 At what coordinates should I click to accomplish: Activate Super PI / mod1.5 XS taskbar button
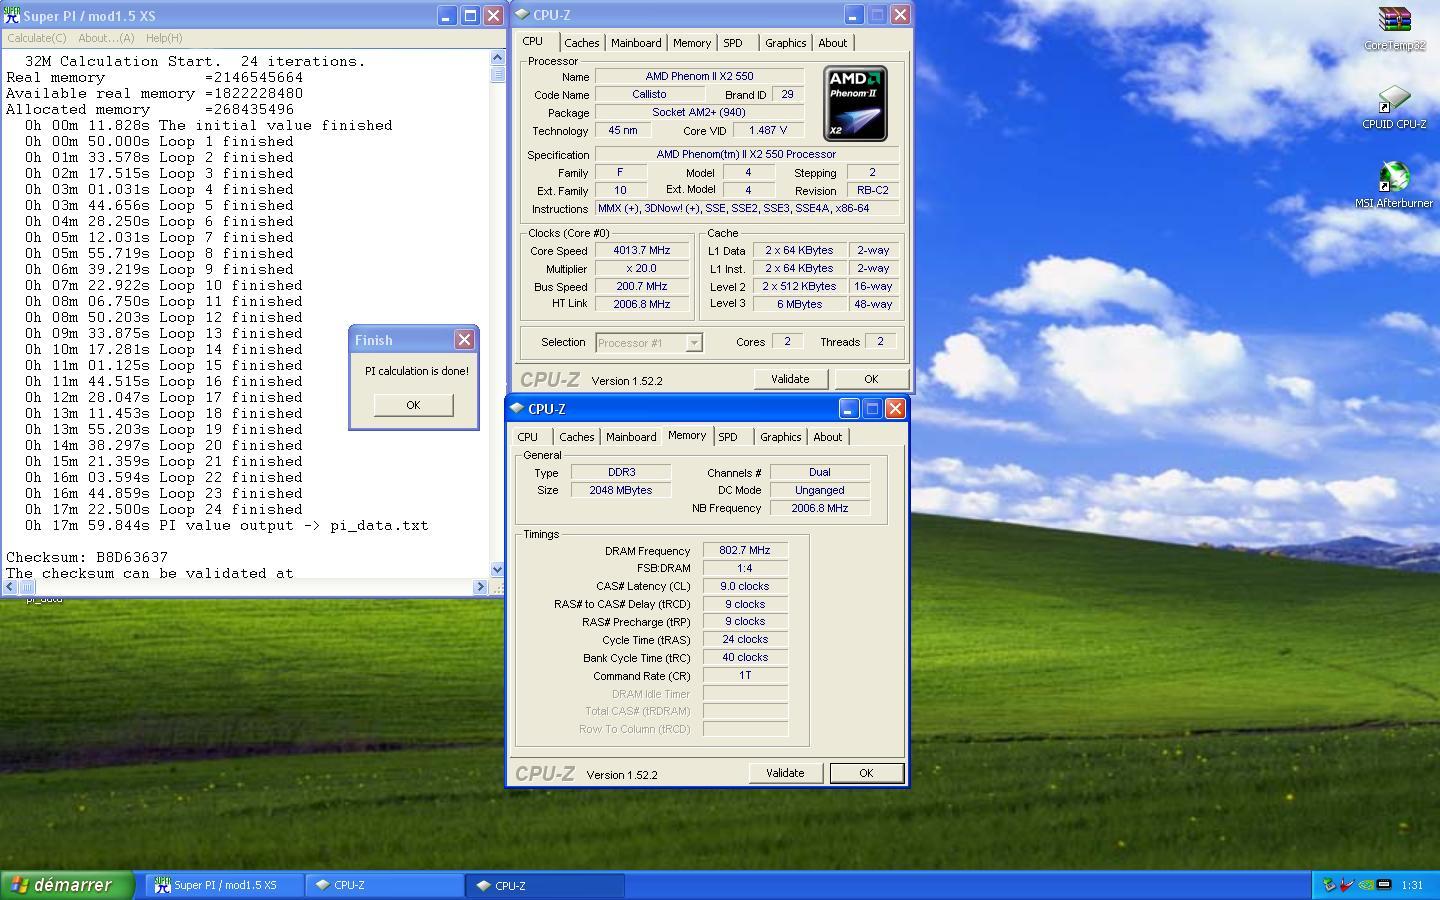(225, 885)
